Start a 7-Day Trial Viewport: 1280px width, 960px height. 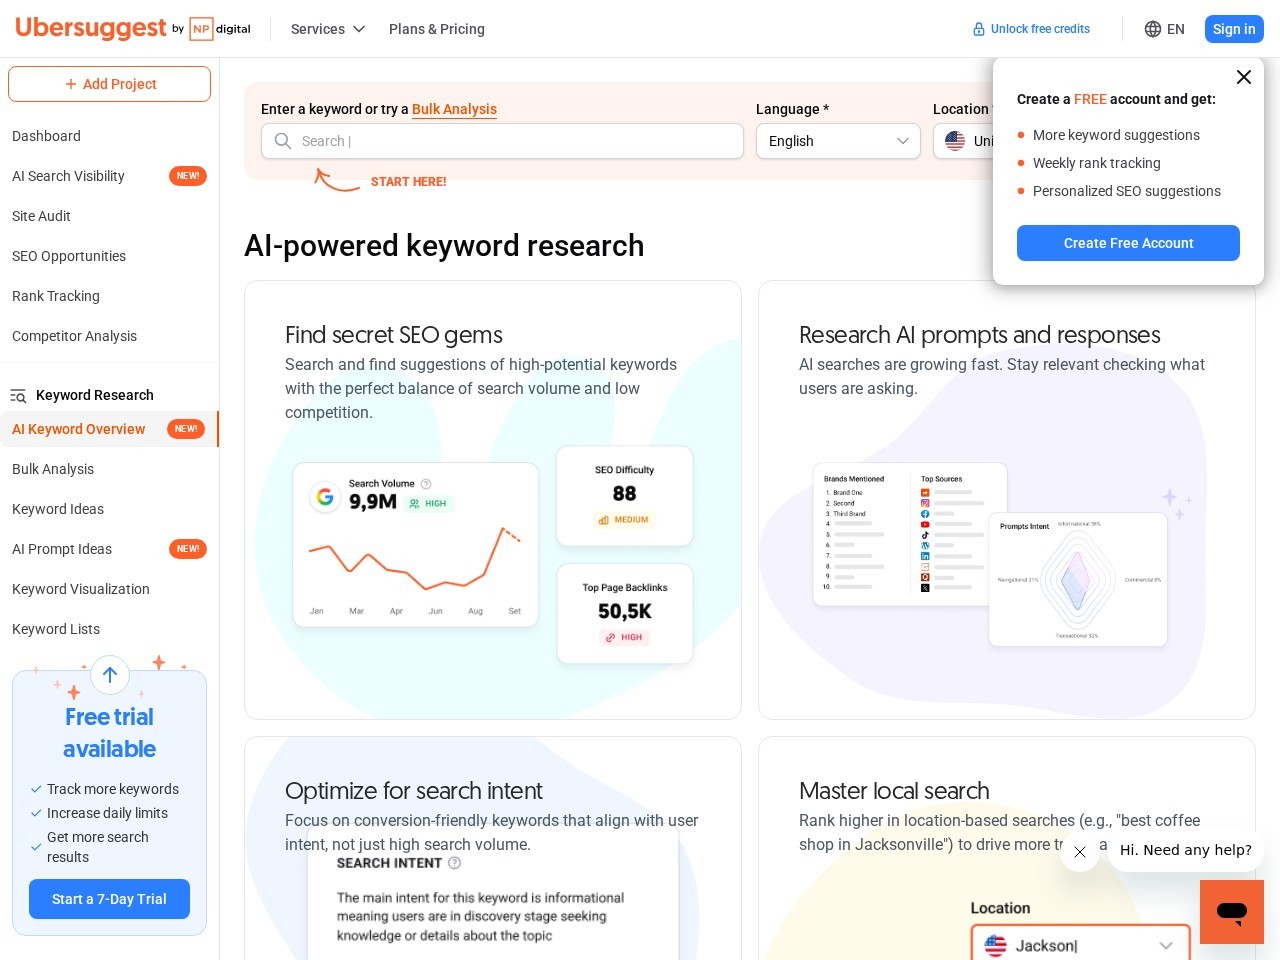click(110, 899)
